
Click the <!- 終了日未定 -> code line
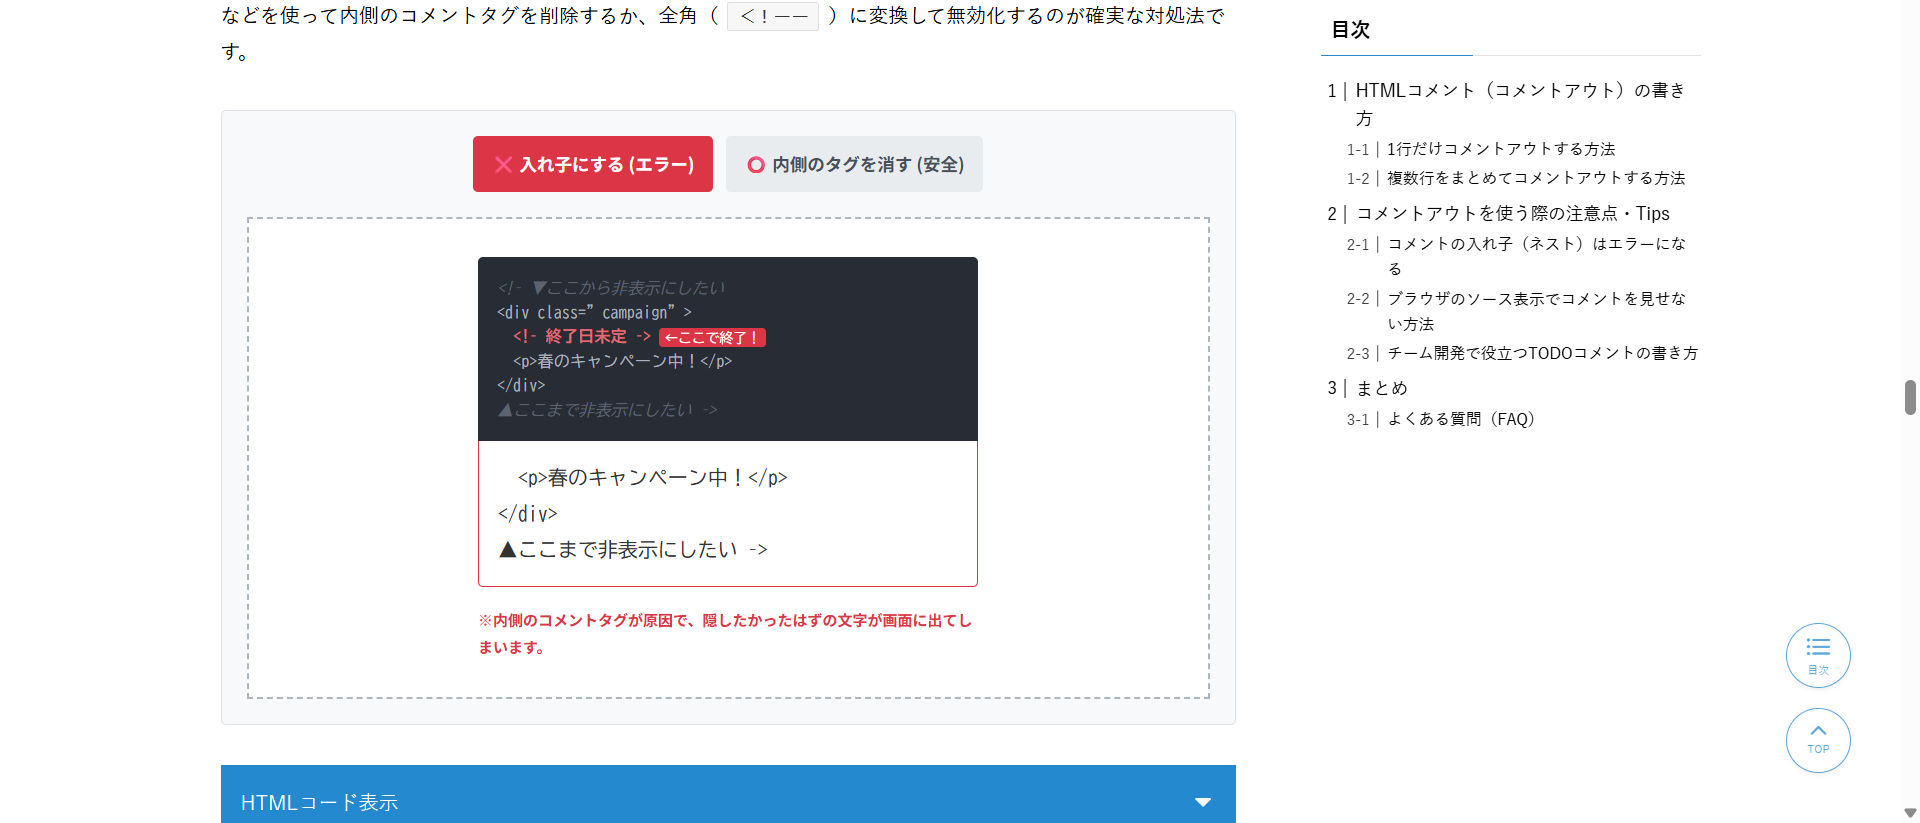coord(582,337)
